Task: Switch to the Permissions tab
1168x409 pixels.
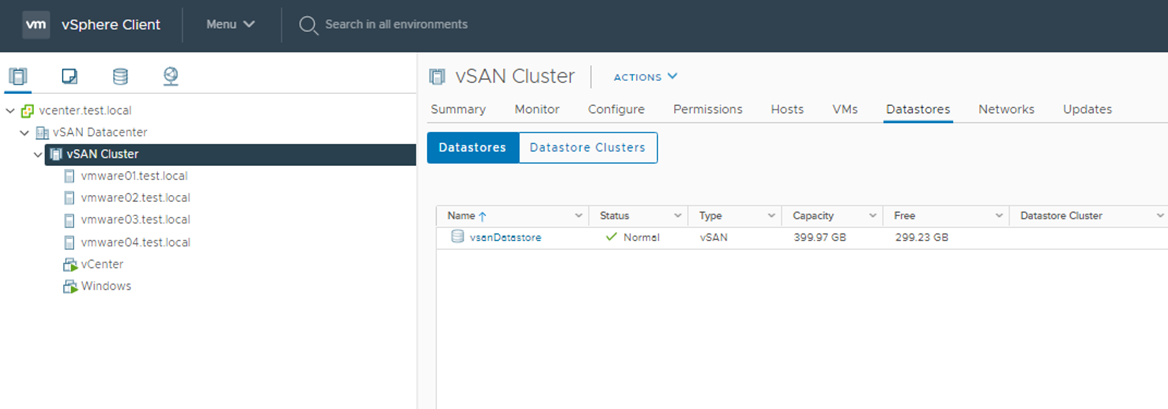Action: 708,110
